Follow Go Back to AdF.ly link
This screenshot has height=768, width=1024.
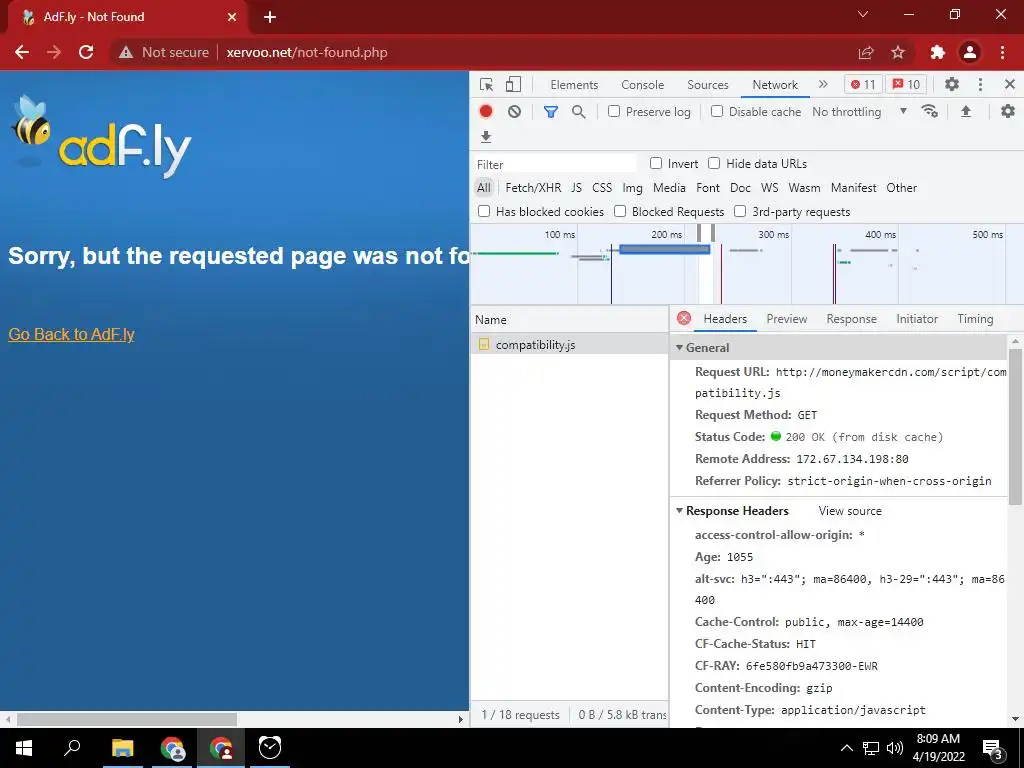(x=71, y=334)
